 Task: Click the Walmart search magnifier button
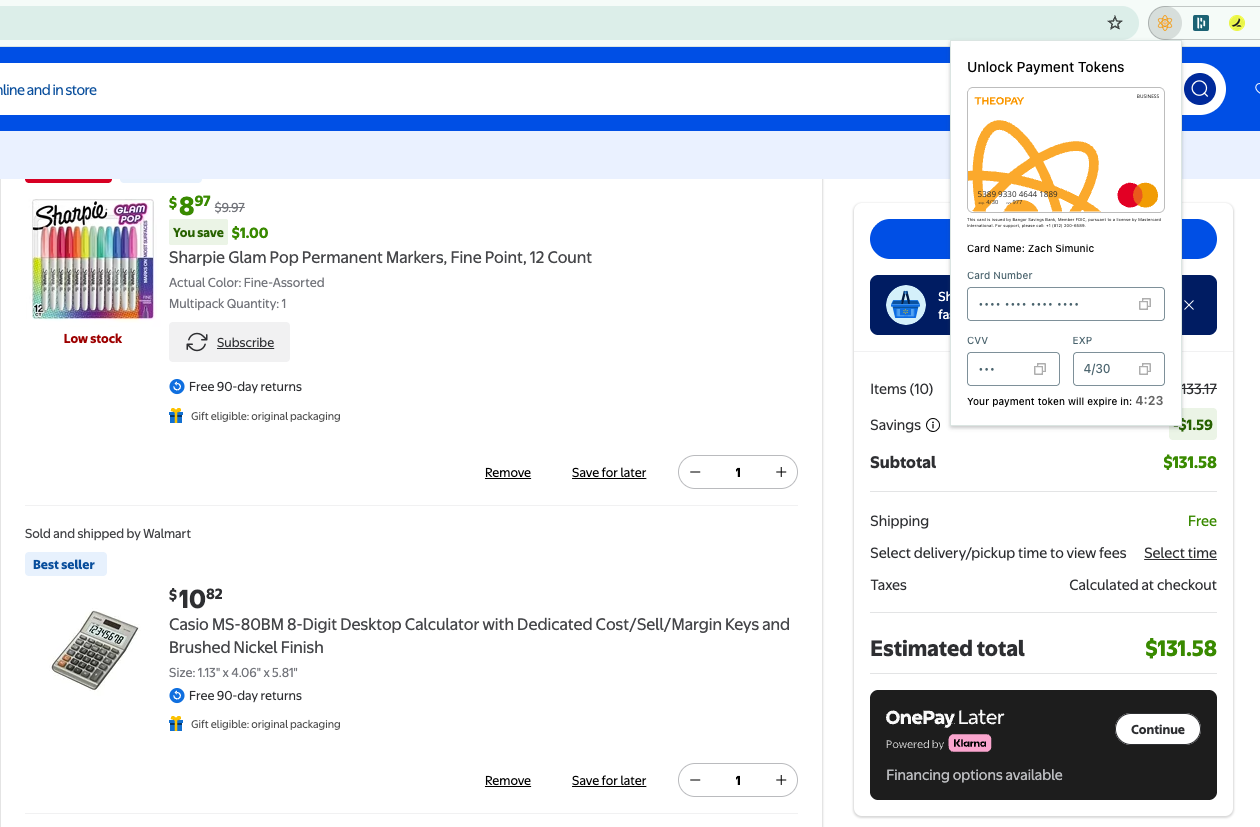(x=1200, y=89)
